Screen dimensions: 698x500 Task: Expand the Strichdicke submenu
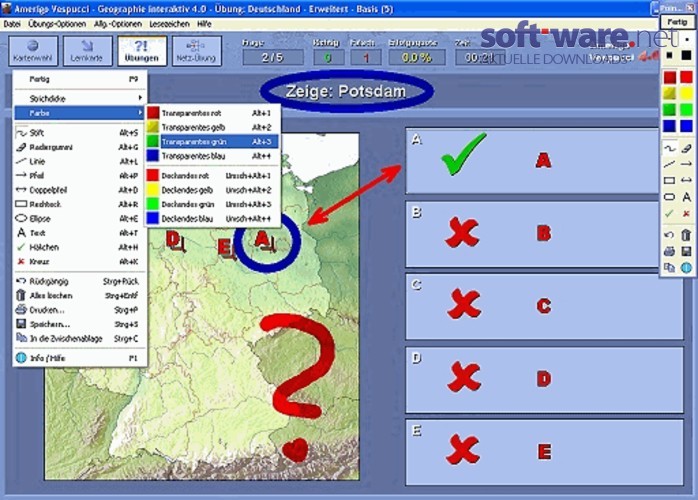click(x=80, y=98)
